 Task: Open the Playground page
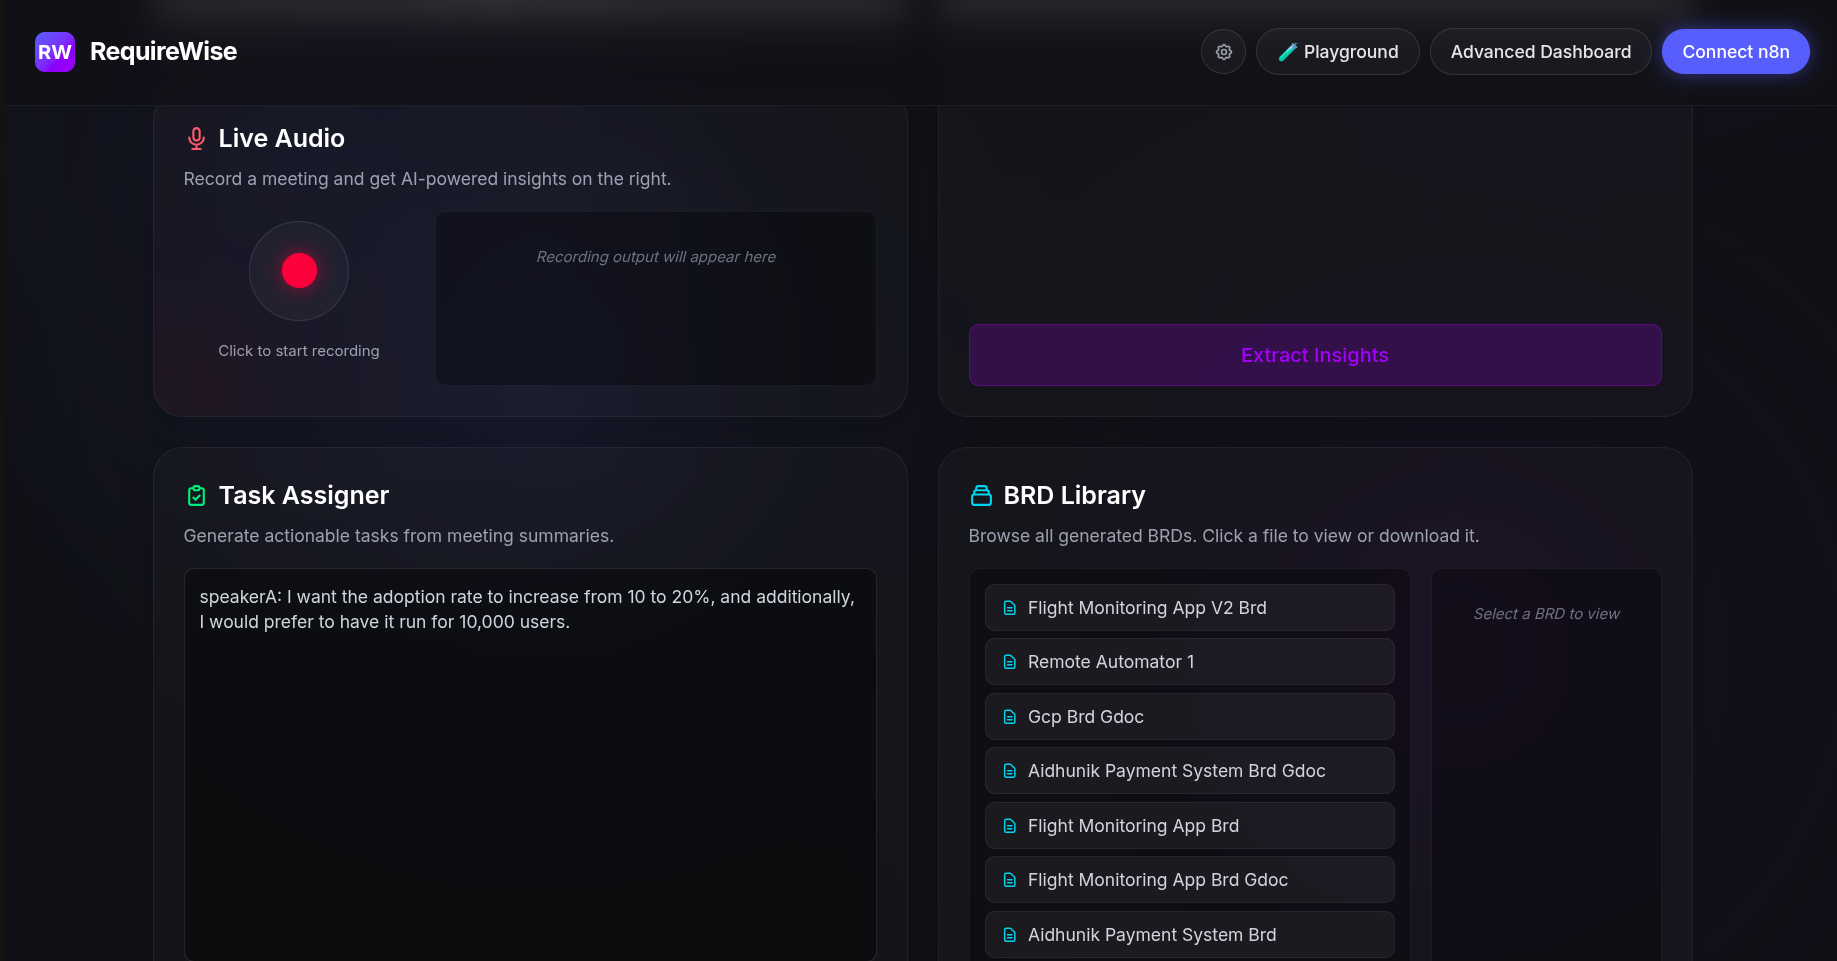pos(1337,52)
